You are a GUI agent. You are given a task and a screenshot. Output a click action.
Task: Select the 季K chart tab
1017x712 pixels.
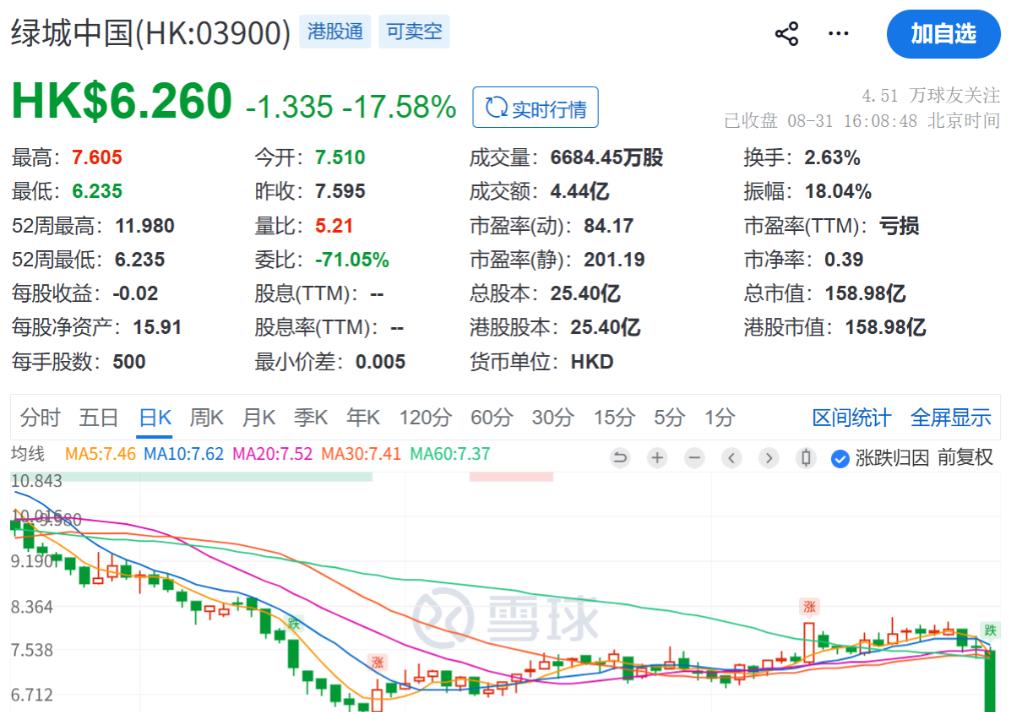click(x=310, y=418)
